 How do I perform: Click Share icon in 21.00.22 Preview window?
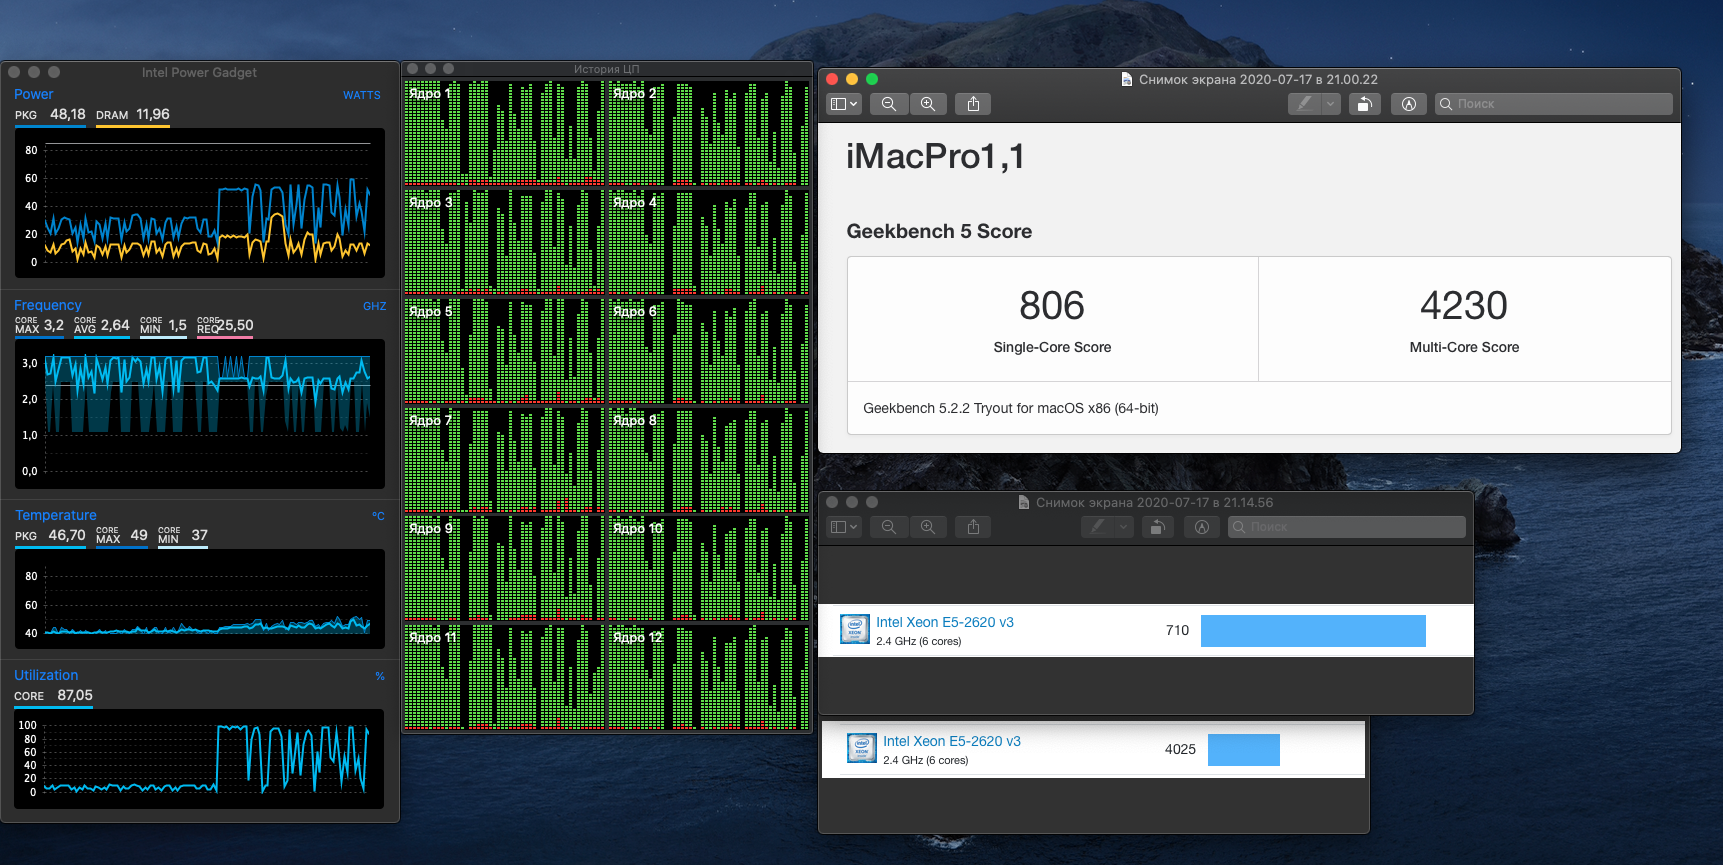[x=973, y=104]
